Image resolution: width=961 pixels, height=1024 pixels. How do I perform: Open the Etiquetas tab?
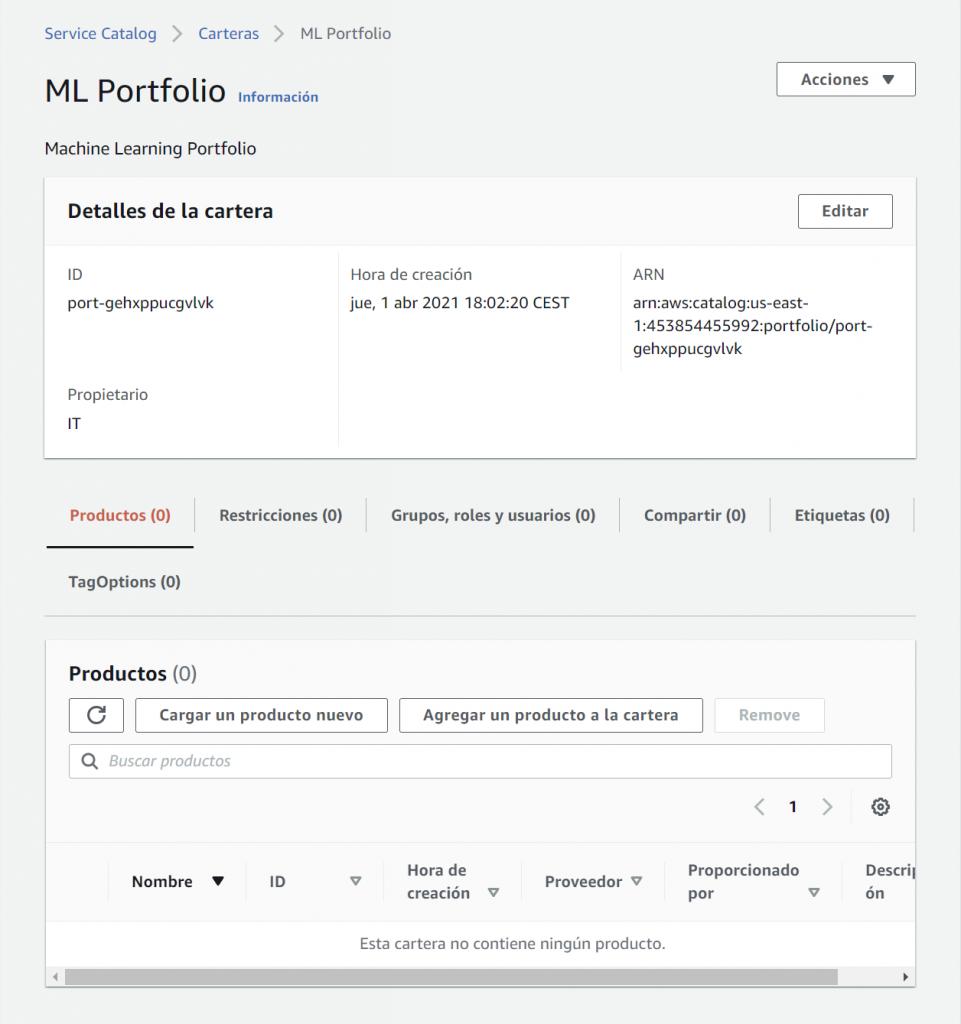(x=841, y=515)
